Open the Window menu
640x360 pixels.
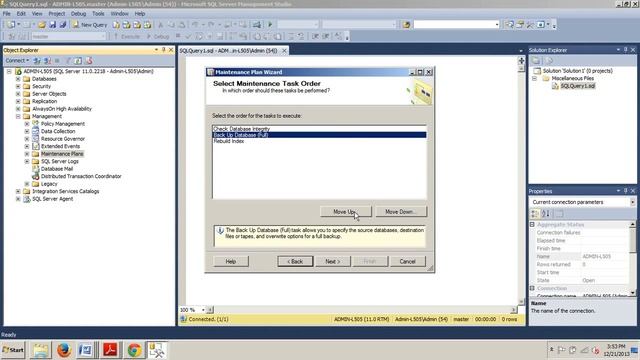coord(120,13)
